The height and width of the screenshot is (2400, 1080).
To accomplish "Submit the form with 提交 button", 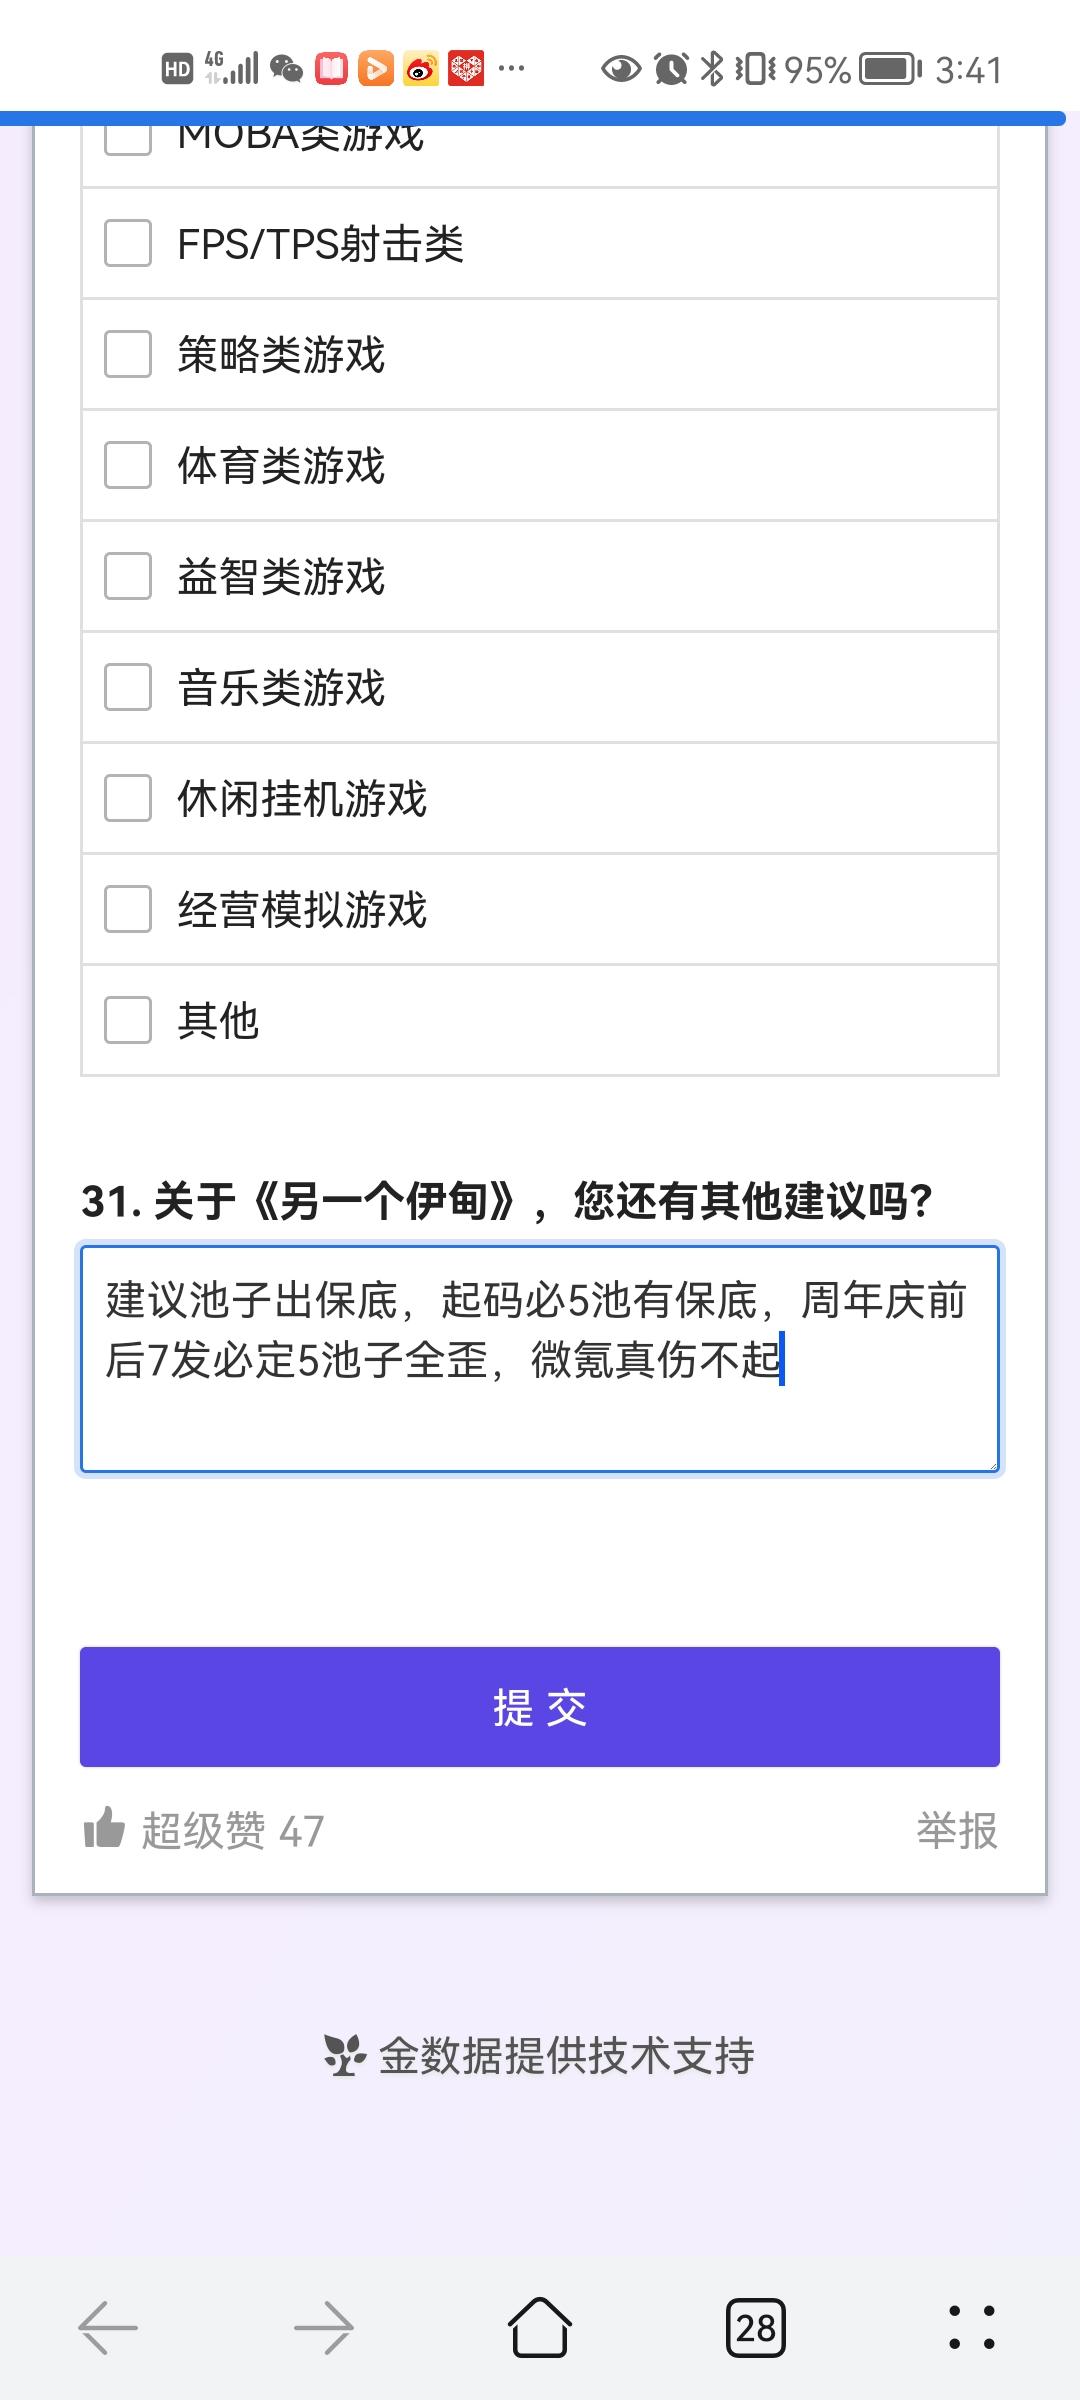I will [540, 1707].
